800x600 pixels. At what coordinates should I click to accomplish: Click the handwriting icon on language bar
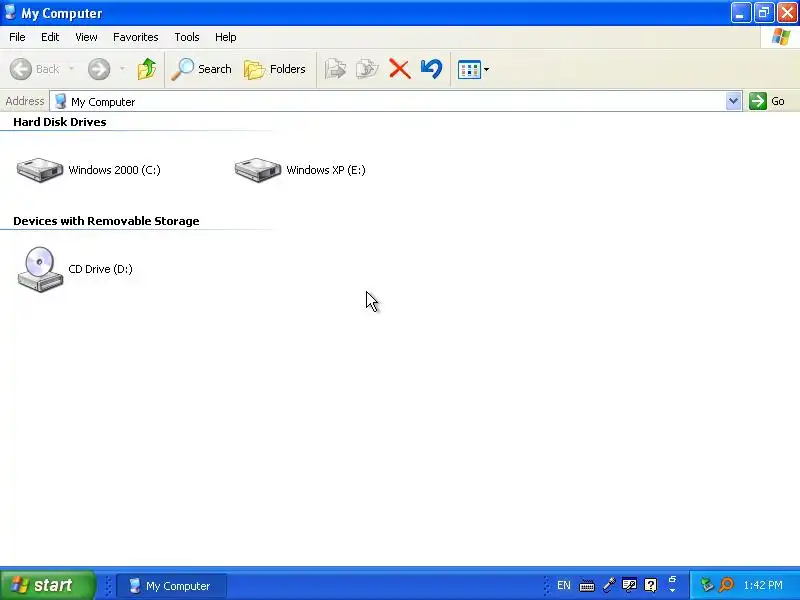tap(629, 585)
